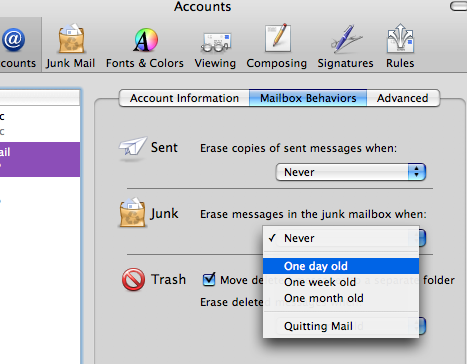Image resolution: width=467 pixels, height=364 pixels.
Task: Click the red Trash prohibited icon
Action: 133,279
